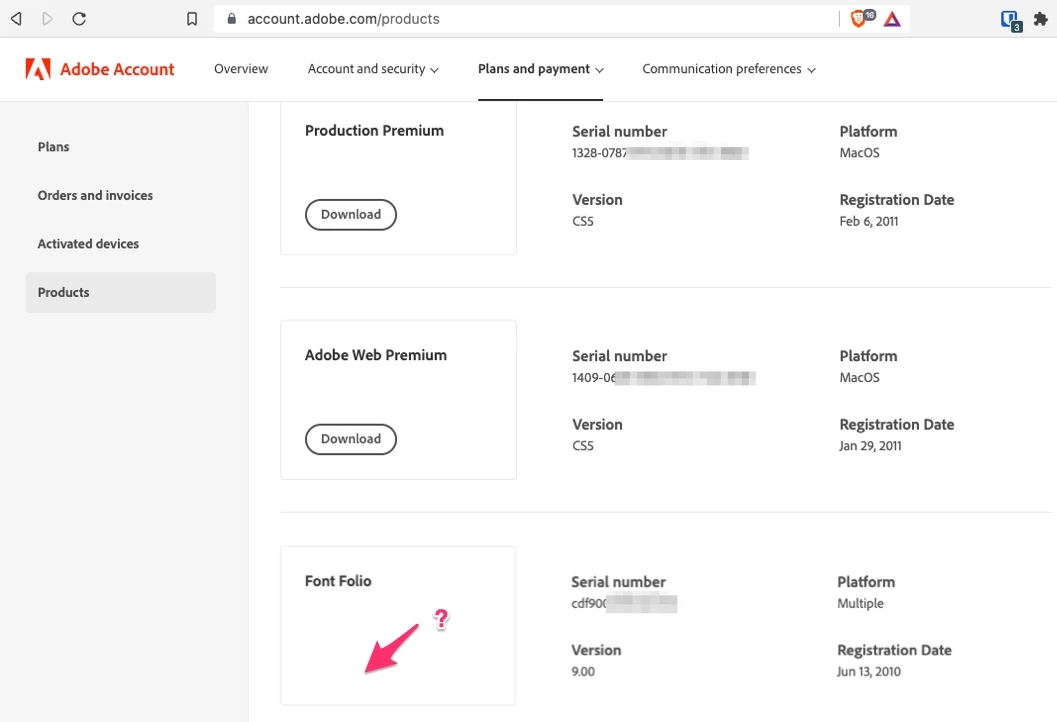Click the Adobe logo icon
Screen dimensions: 1057x722
click(38, 69)
